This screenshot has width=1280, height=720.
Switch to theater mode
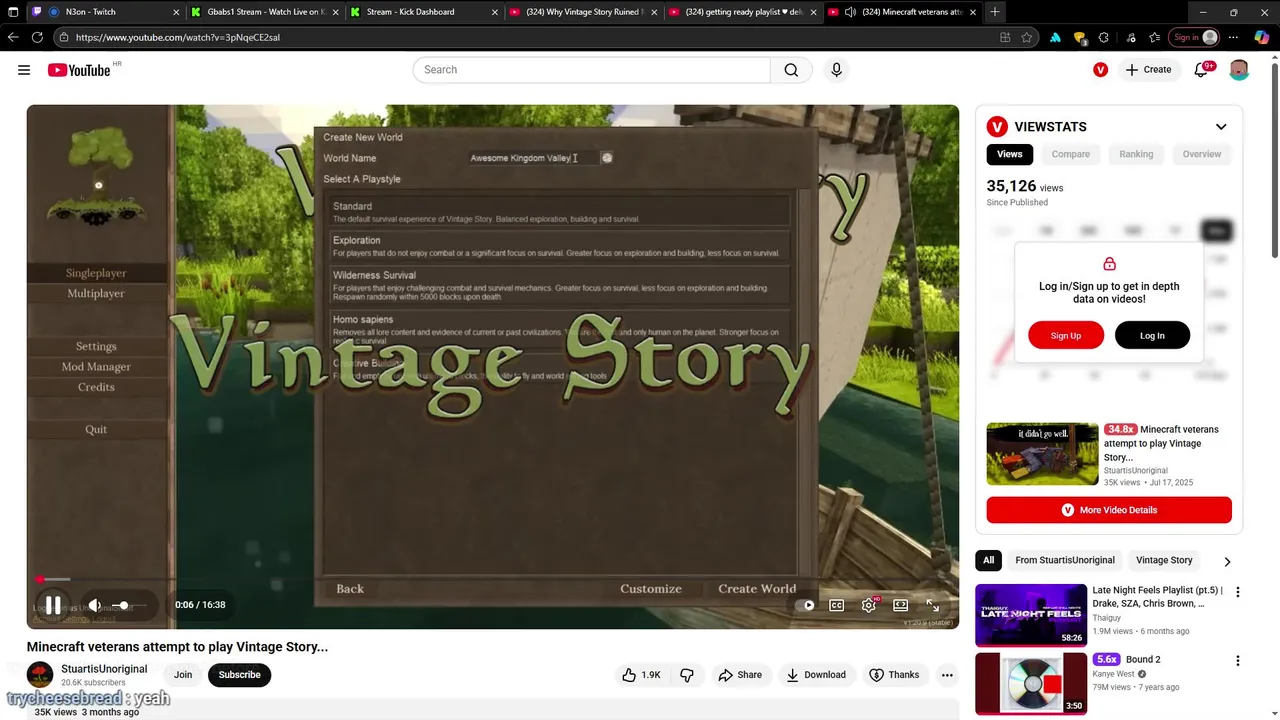point(901,605)
